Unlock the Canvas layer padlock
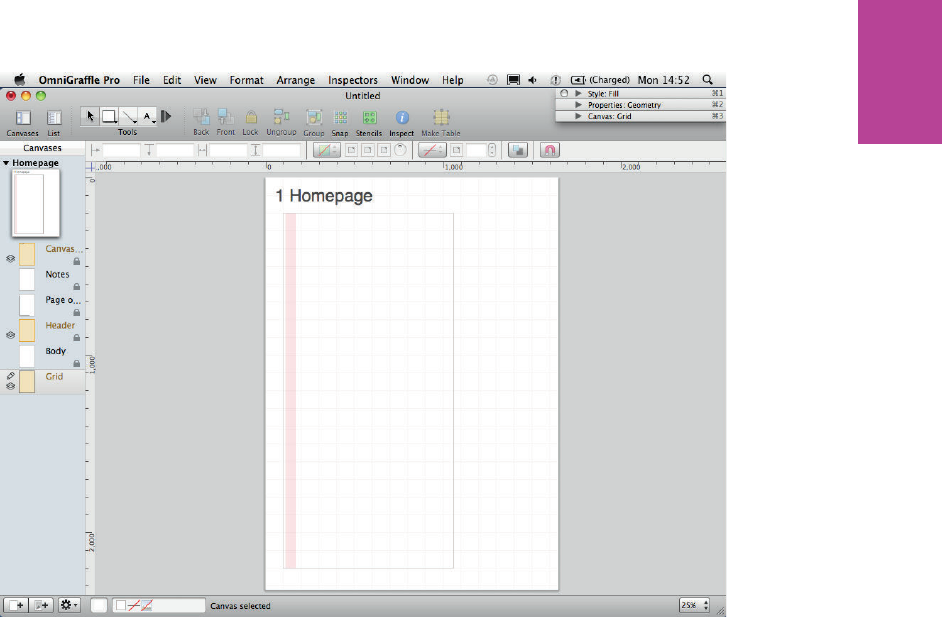 [x=77, y=261]
